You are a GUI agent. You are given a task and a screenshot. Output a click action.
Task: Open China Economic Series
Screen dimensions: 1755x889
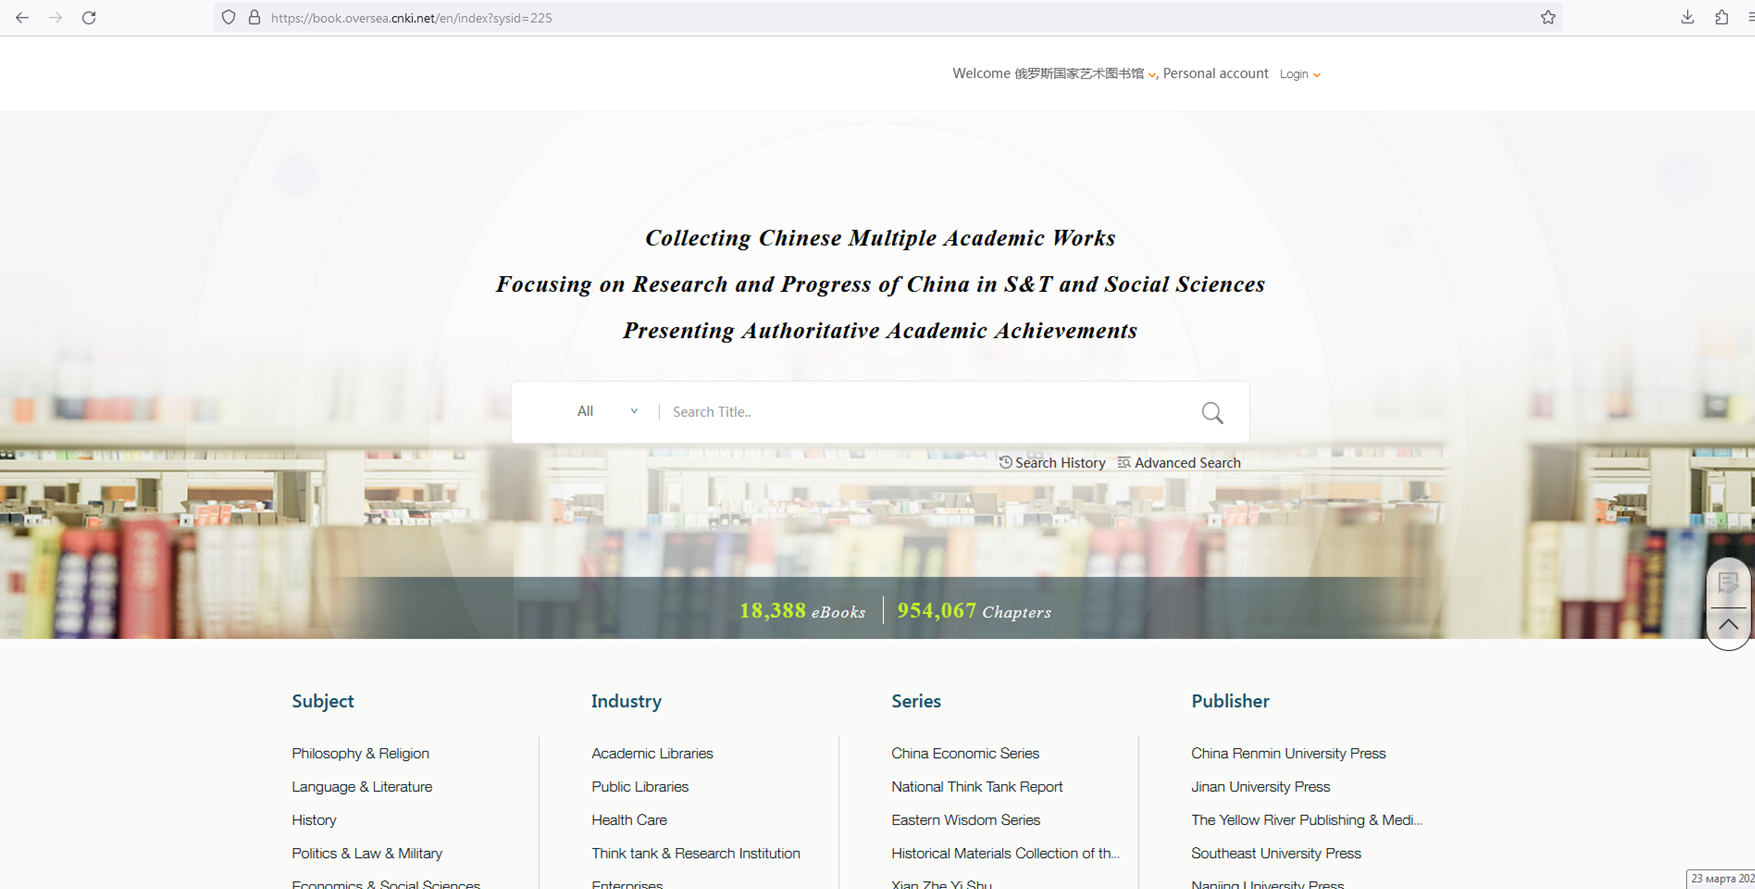coord(965,753)
